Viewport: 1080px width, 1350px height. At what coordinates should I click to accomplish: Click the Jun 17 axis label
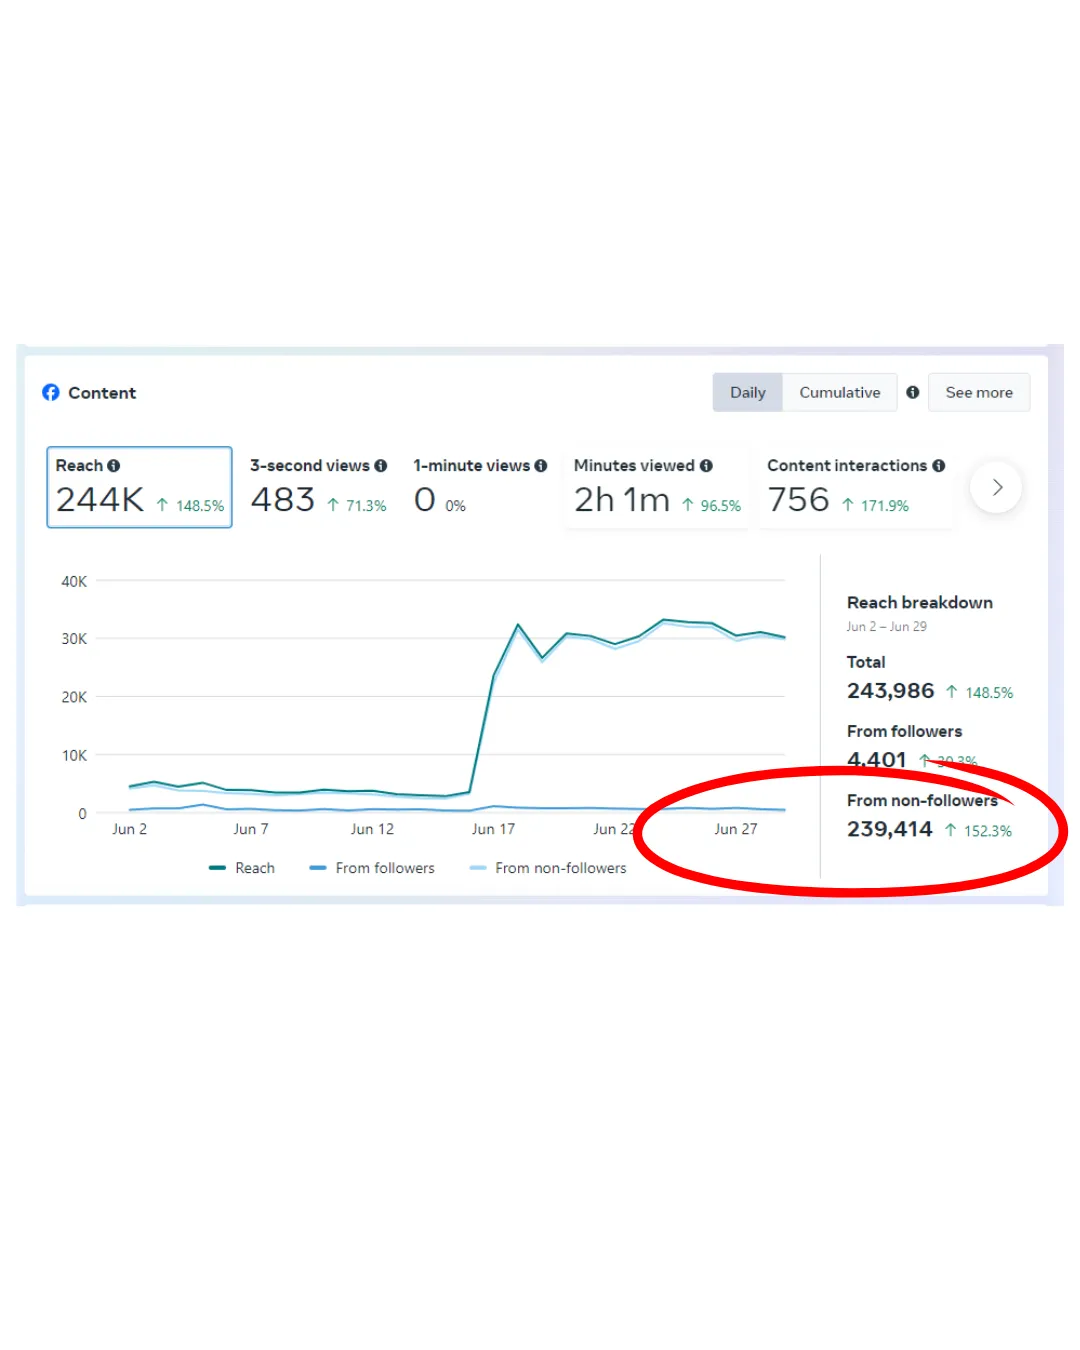coord(494,829)
